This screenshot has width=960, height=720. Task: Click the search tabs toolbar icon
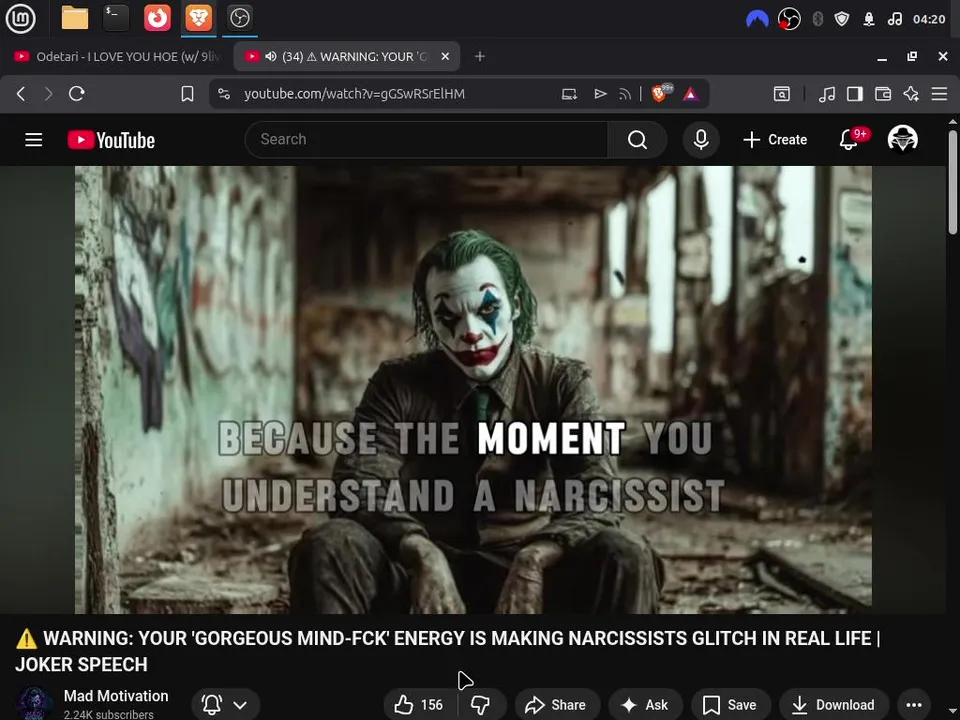tap(782, 94)
